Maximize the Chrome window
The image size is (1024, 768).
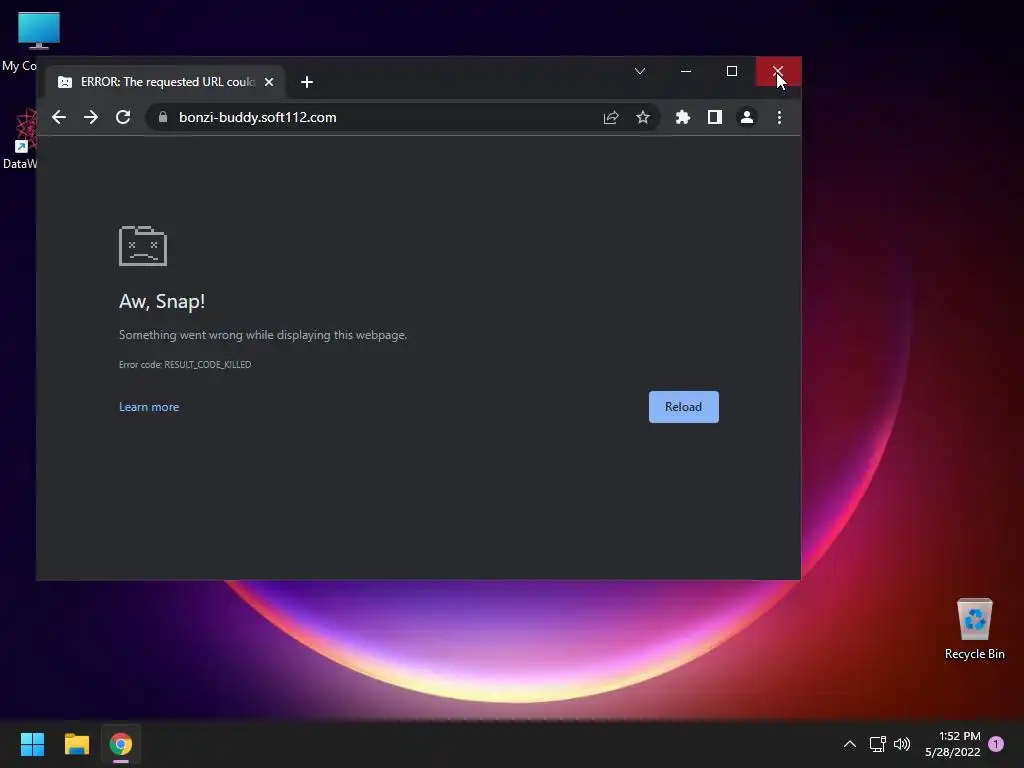(x=732, y=71)
